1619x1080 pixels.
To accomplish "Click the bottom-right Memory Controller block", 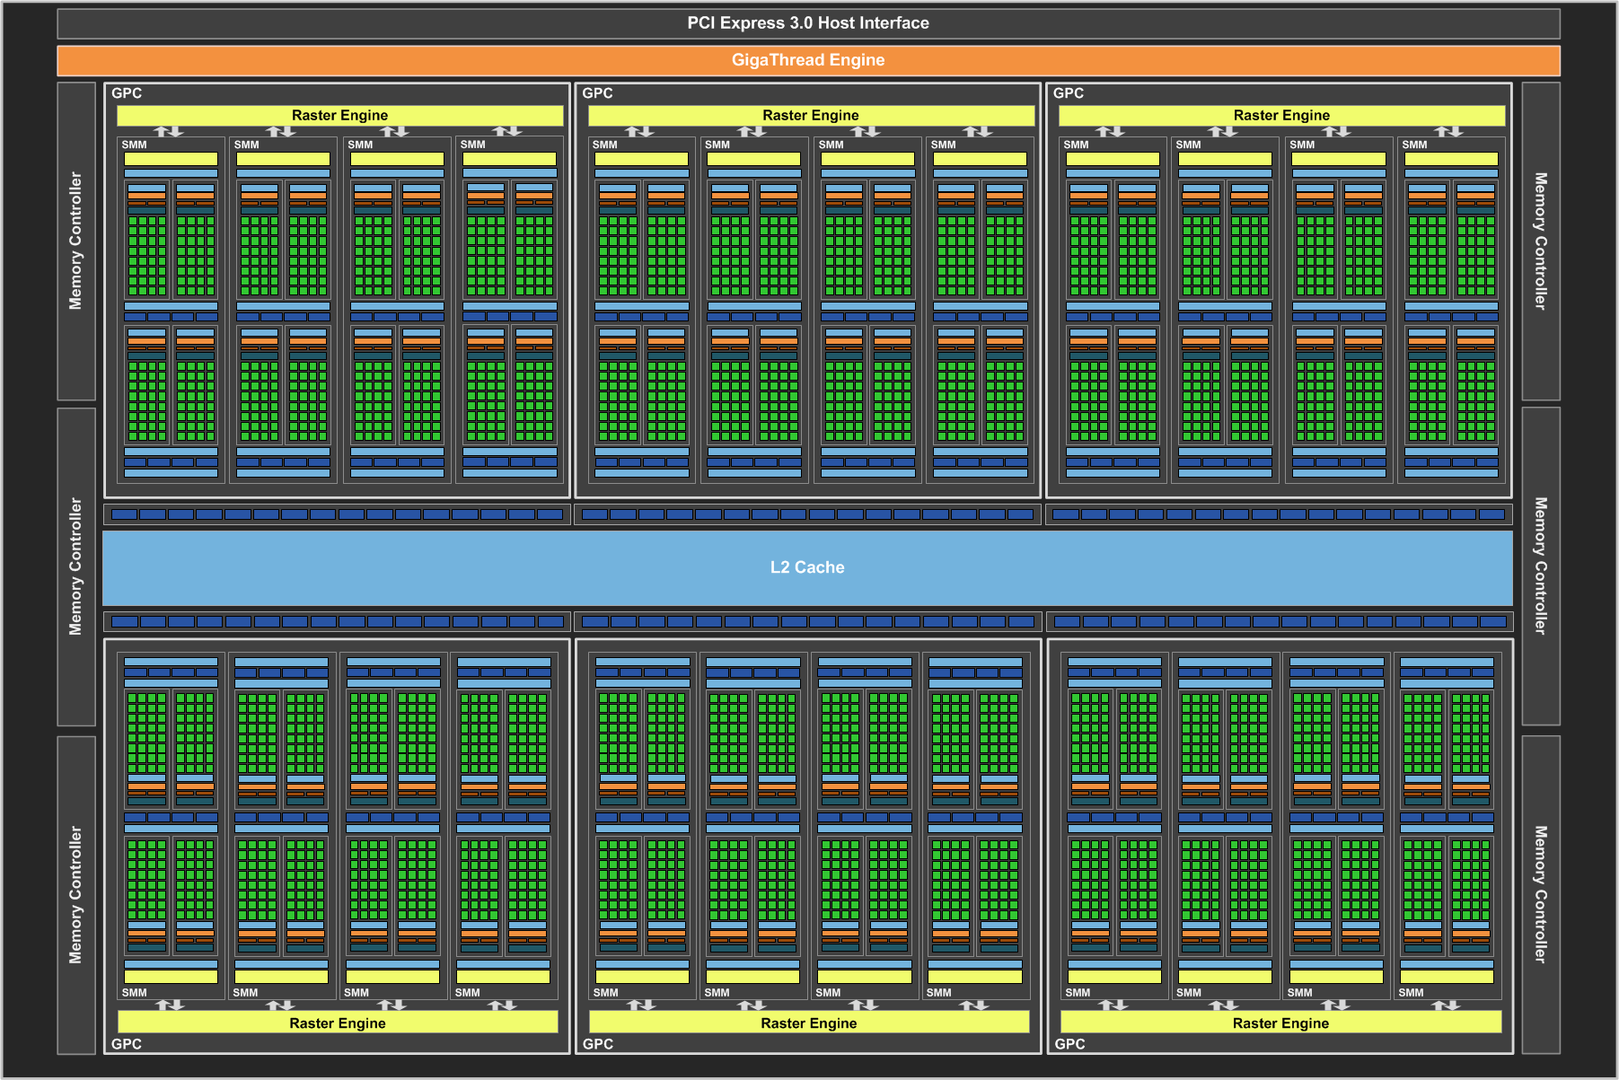I will (1540, 895).
